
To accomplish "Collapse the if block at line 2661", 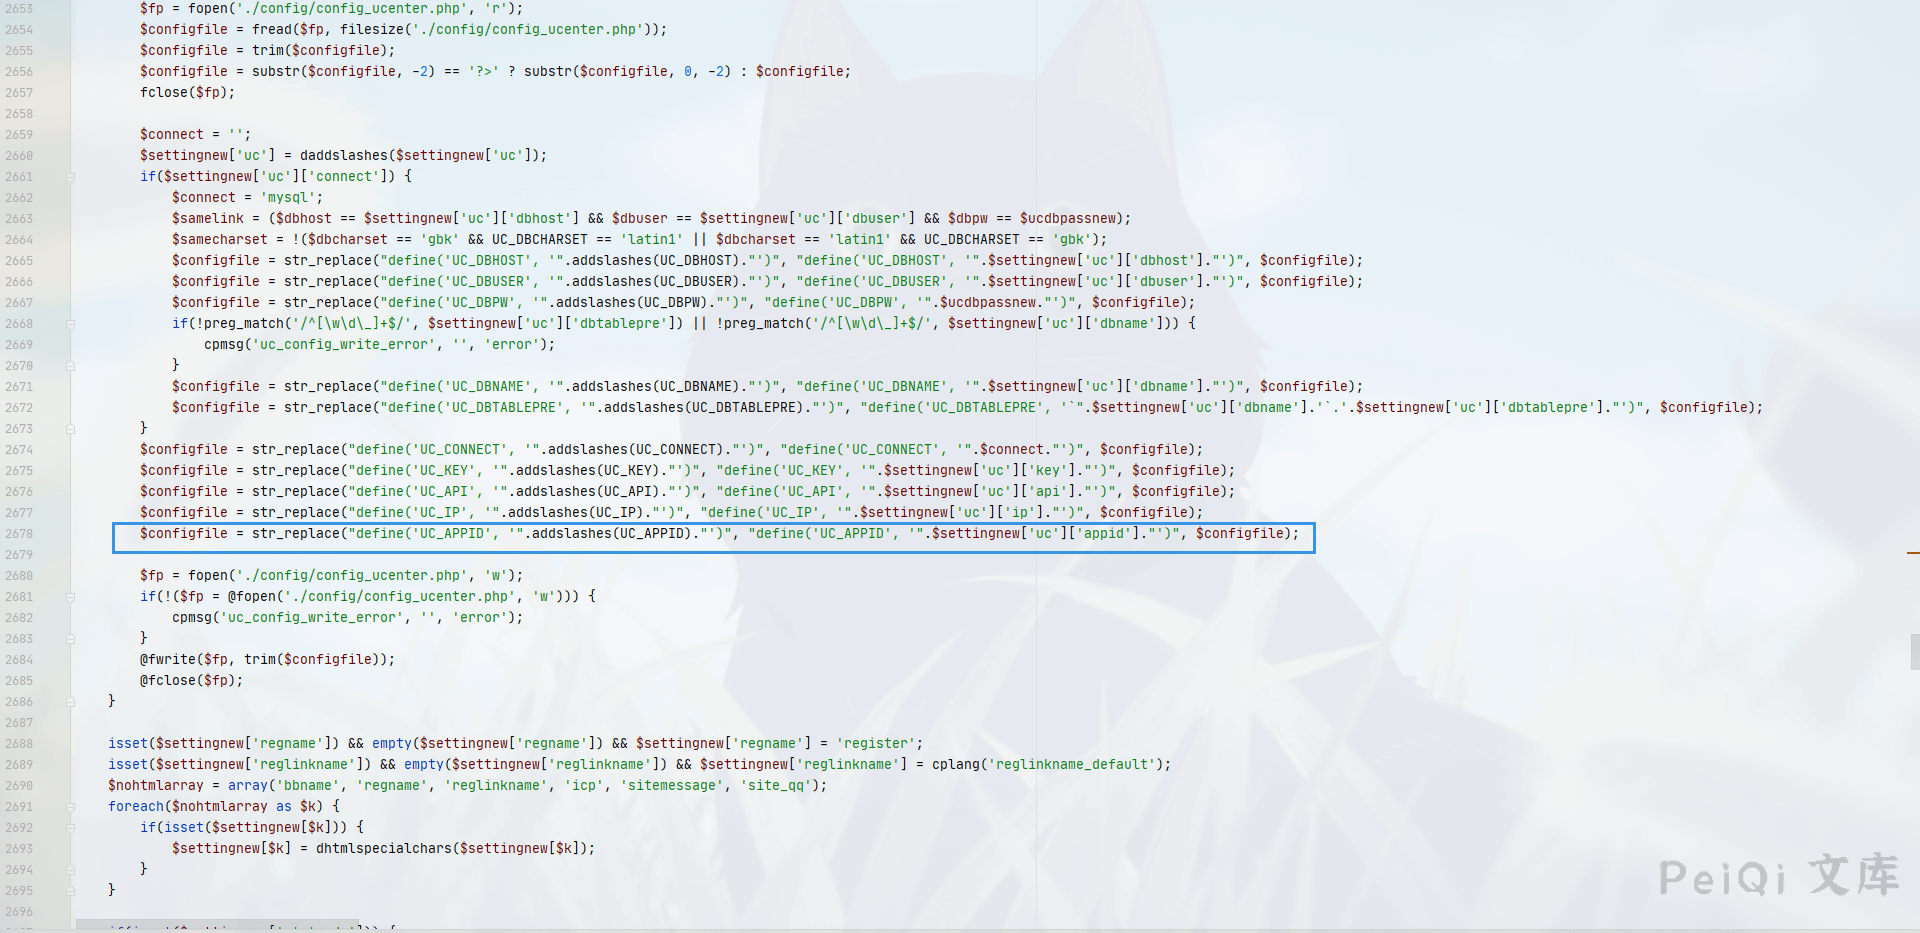I will [70, 177].
